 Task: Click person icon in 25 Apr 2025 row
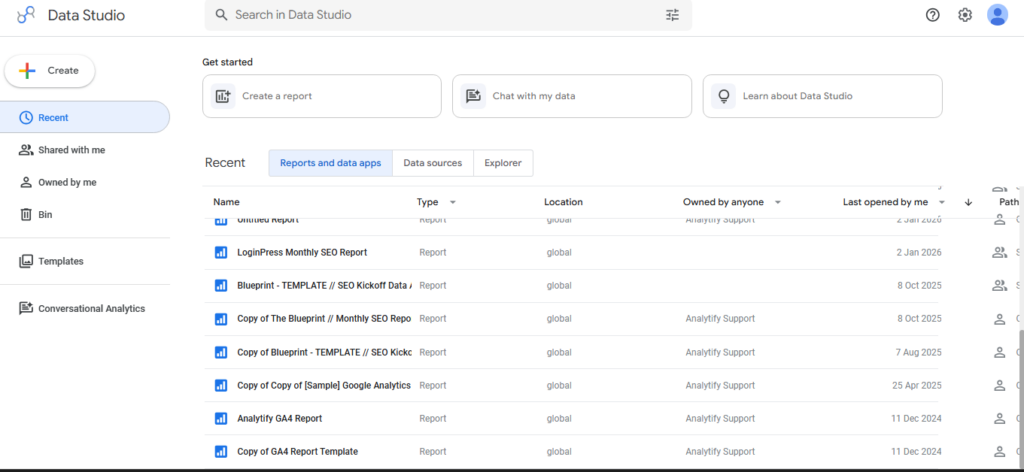click(999, 385)
